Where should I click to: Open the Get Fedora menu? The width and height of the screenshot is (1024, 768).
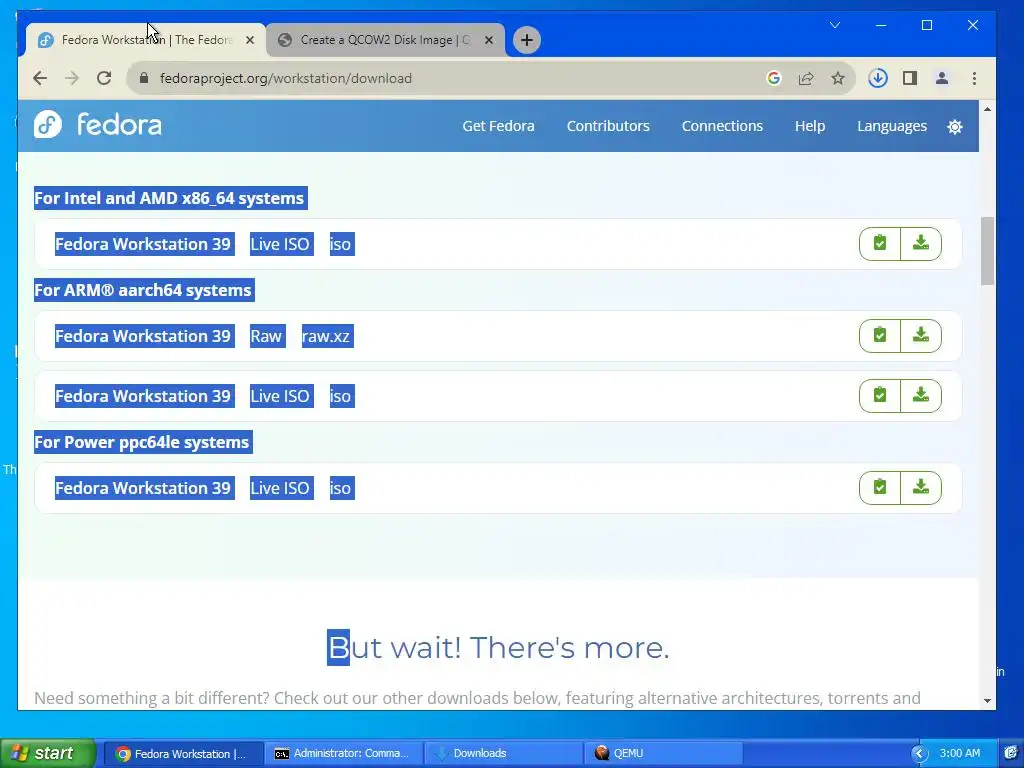pyautogui.click(x=498, y=126)
